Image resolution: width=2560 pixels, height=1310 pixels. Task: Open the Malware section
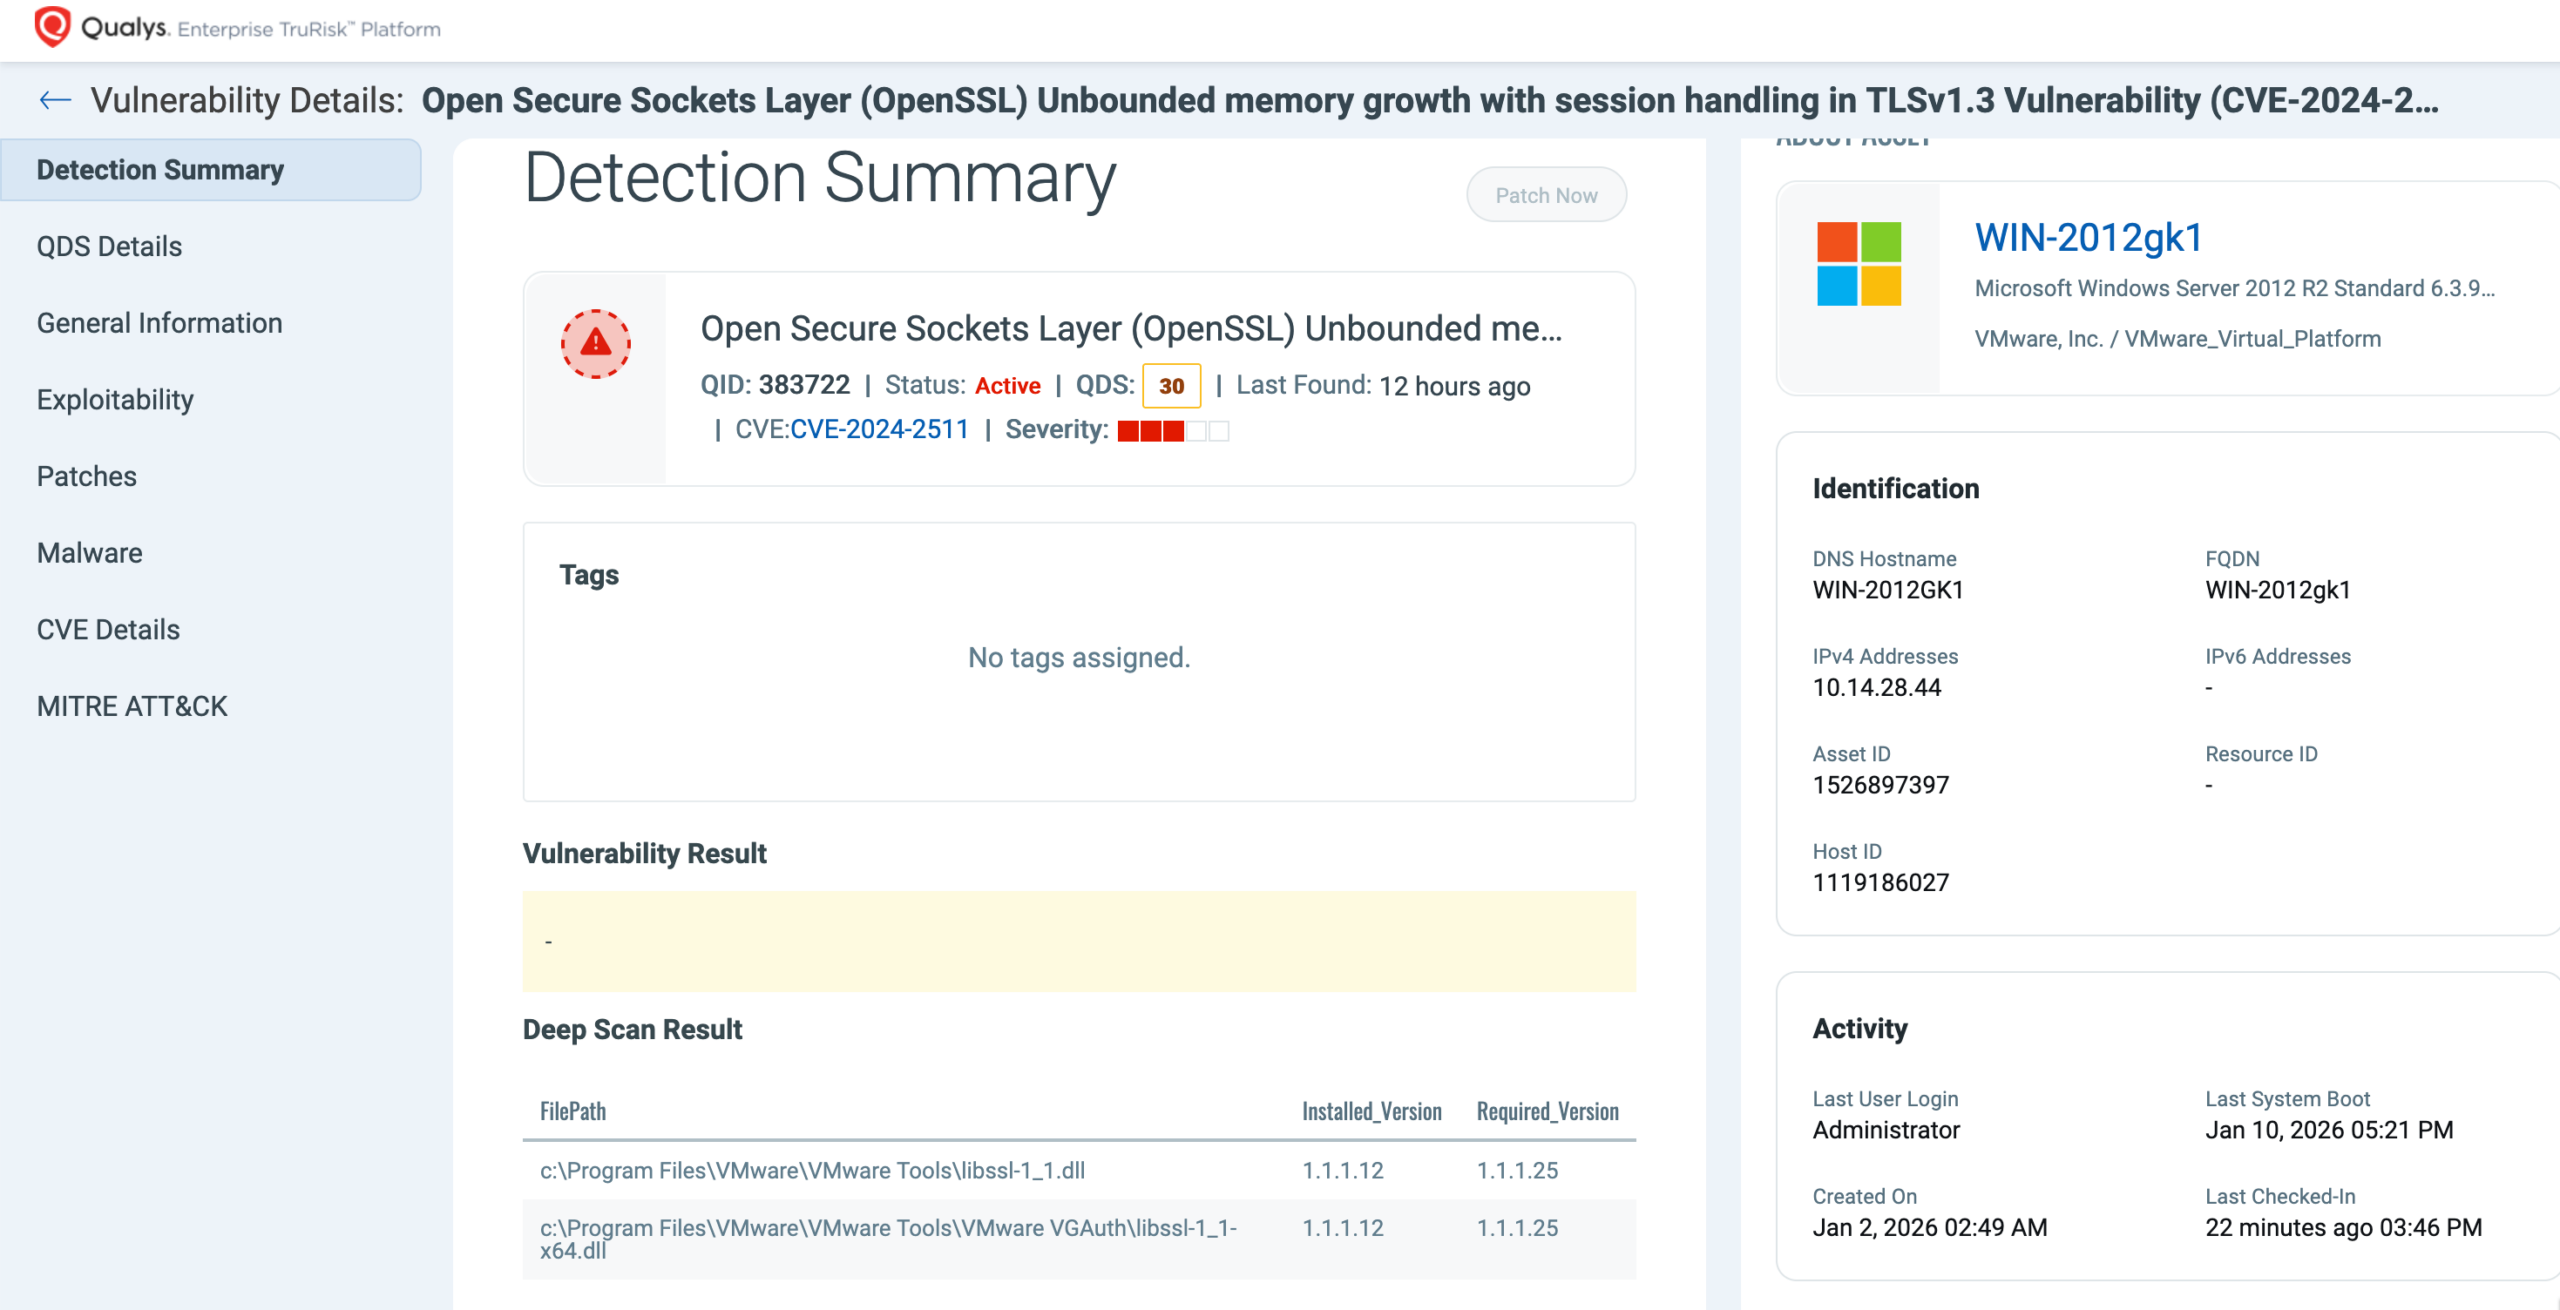[x=89, y=552]
